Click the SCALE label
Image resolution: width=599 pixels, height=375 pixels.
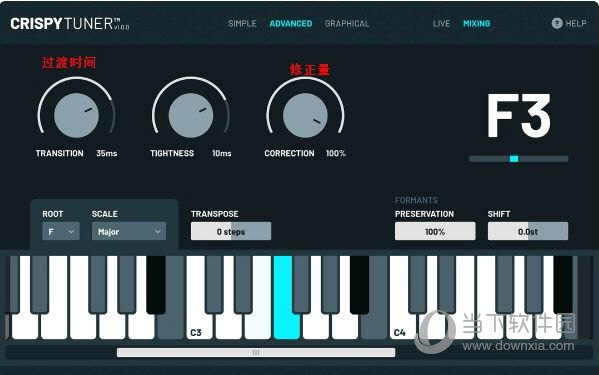point(105,214)
